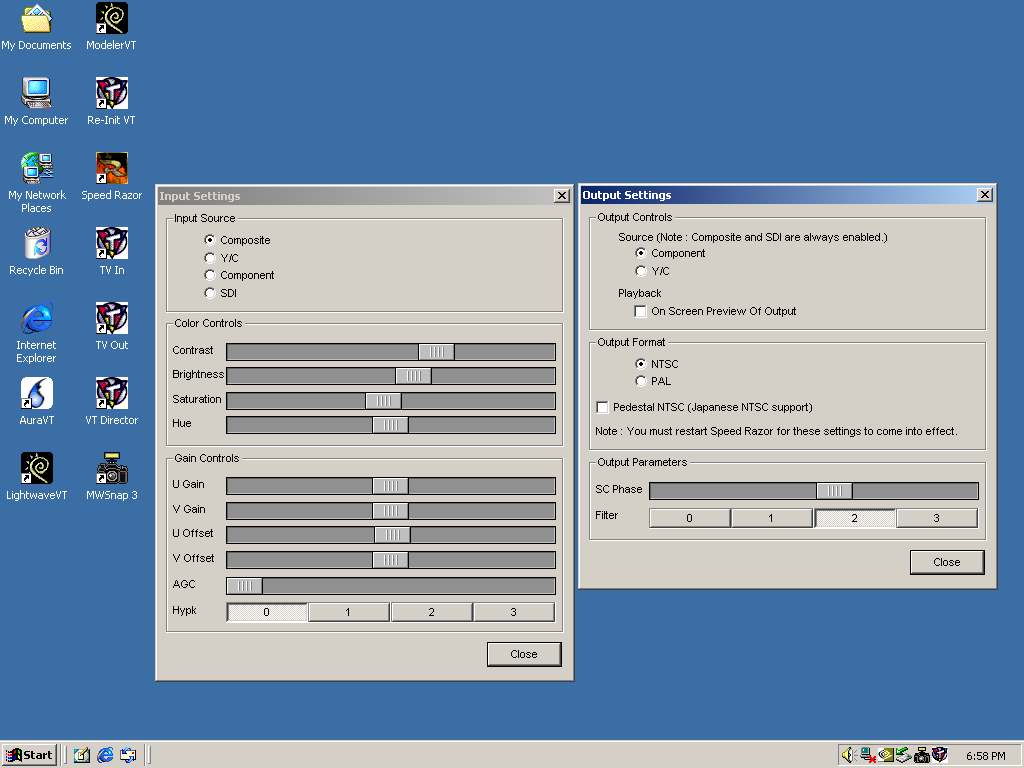
Task: Click the U Offset slider thumb
Action: point(392,535)
